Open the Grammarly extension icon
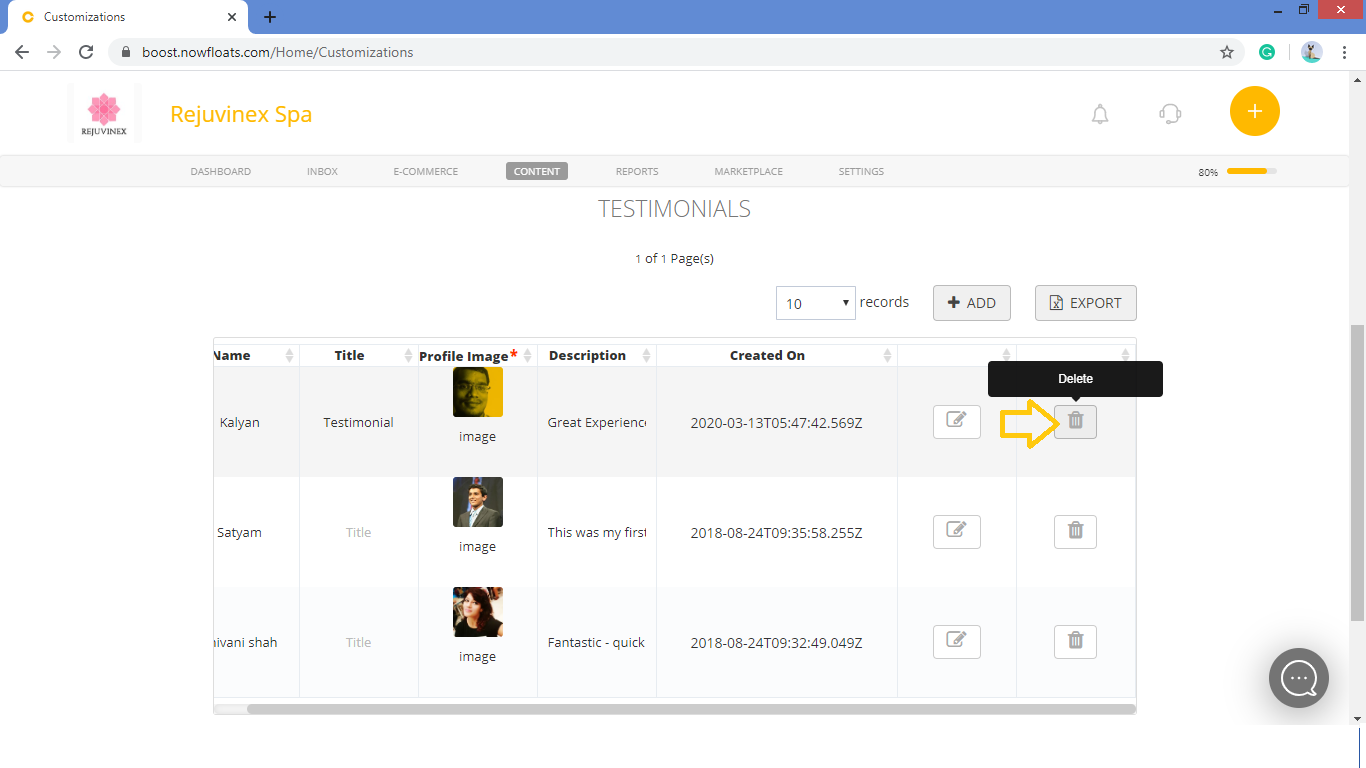The width and height of the screenshot is (1366, 768). pyautogui.click(x=1267, y=52)
